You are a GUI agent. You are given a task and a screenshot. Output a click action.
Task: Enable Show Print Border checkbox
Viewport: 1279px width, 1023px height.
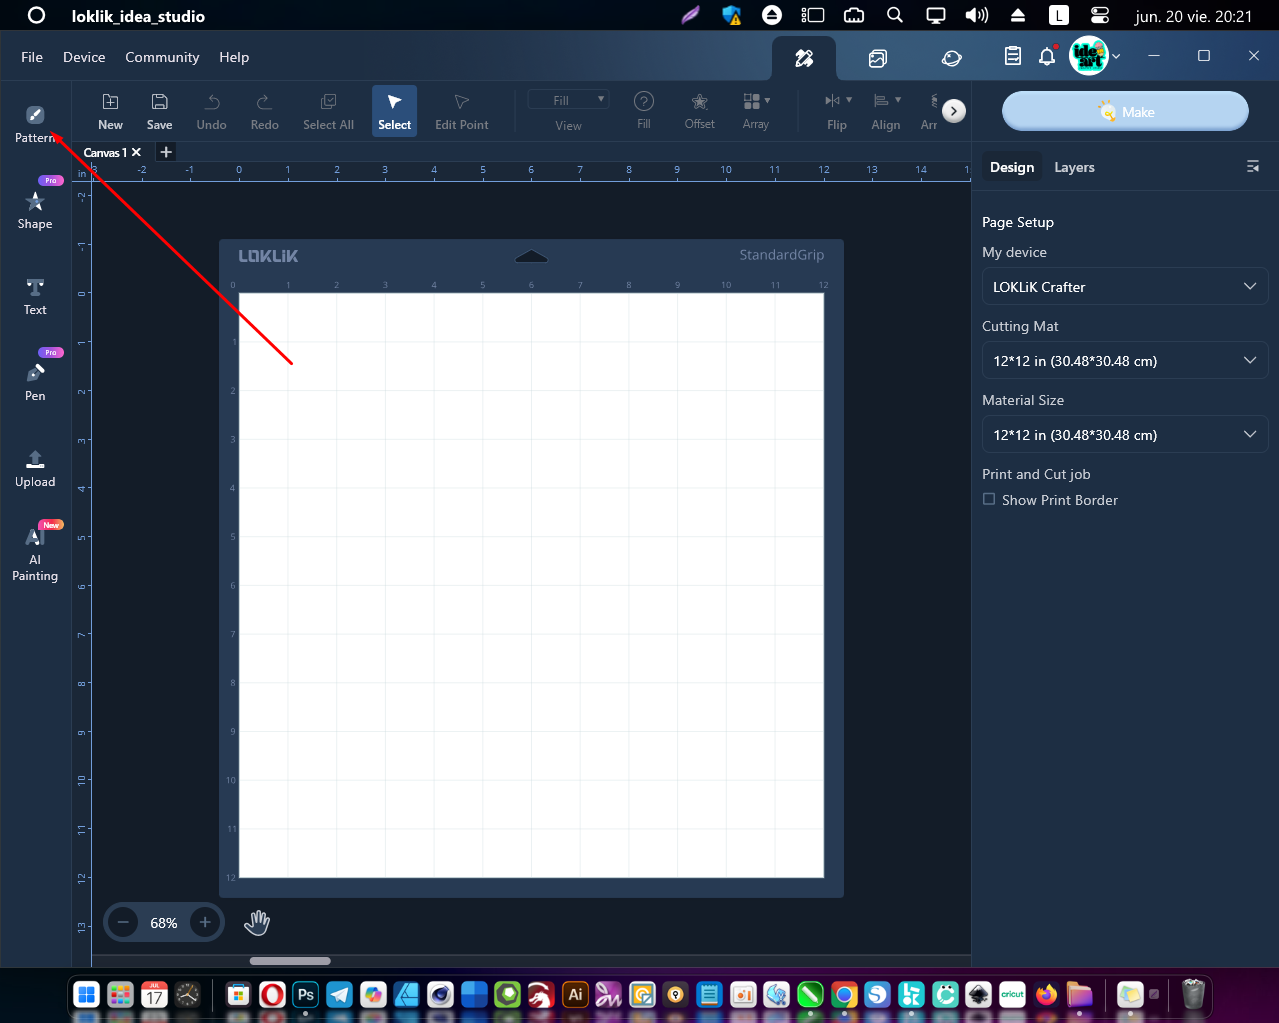coord(989,499)
